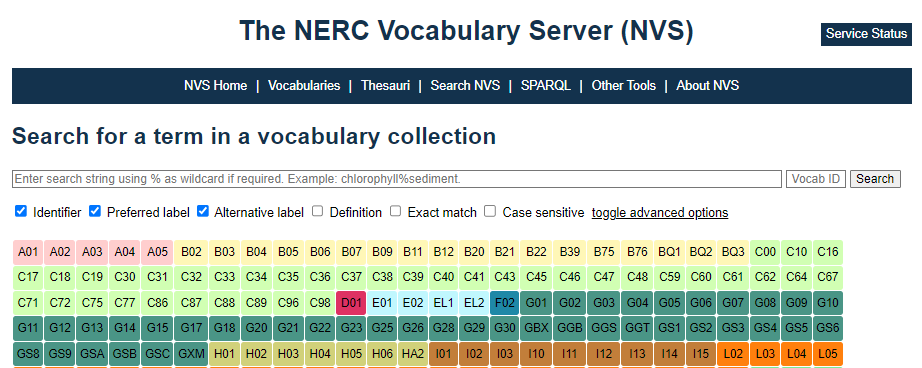
Task: Enable the Definition checkbox
Action: pos(318,211)
